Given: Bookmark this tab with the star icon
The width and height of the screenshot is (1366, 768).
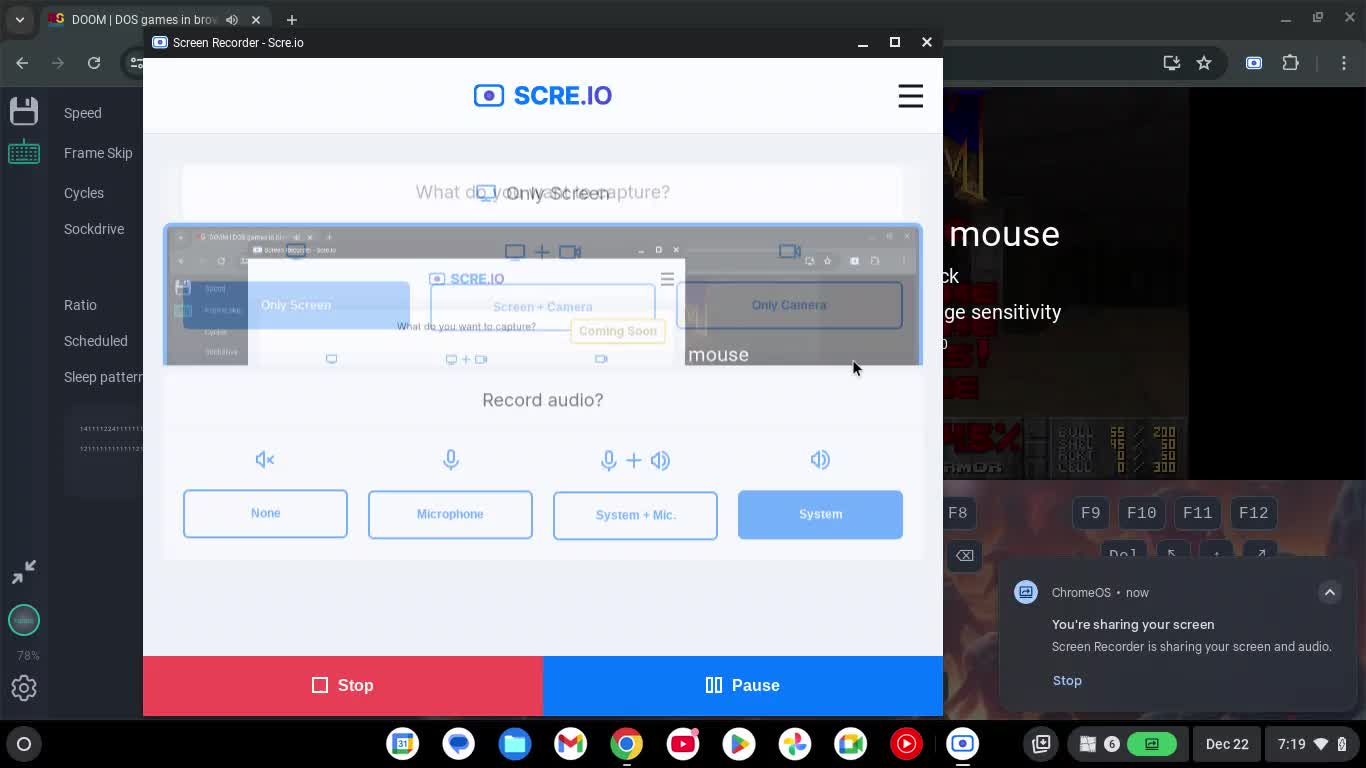Looking at the screenshot, I should [1204, 63].
